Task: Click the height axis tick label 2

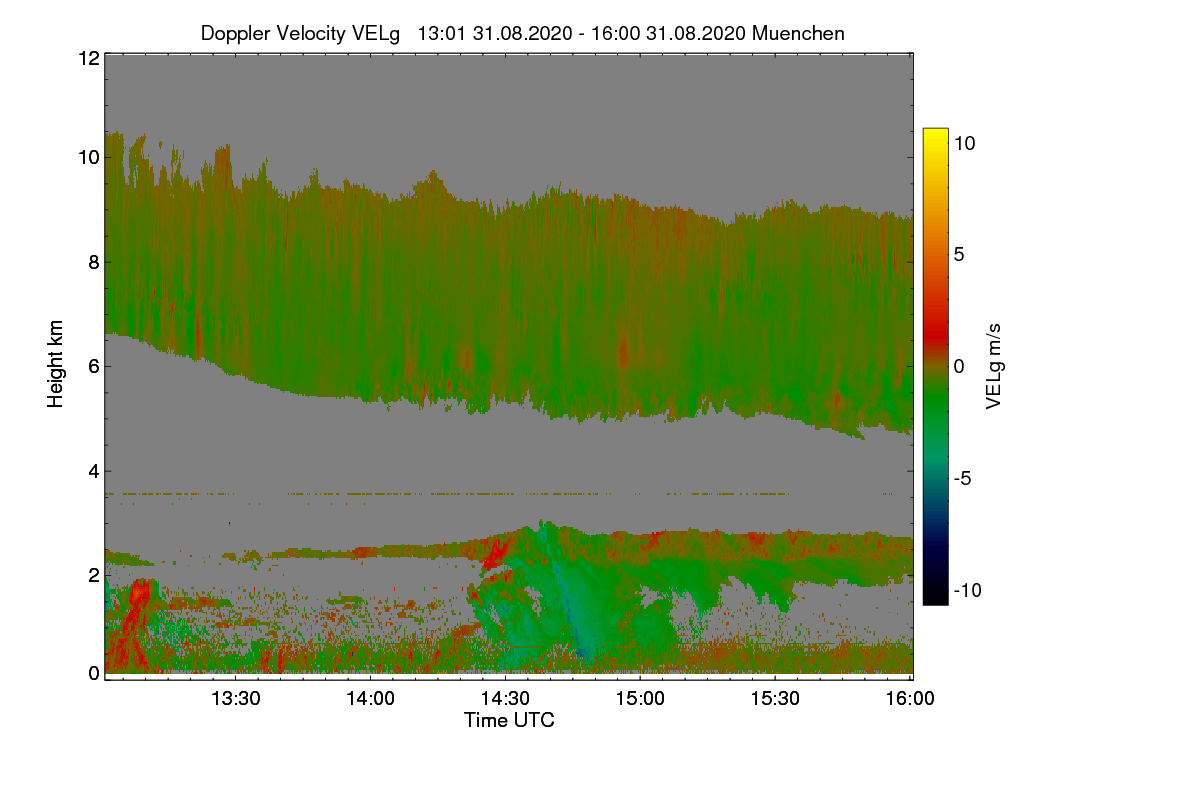Action: click(x=94, y=574)
